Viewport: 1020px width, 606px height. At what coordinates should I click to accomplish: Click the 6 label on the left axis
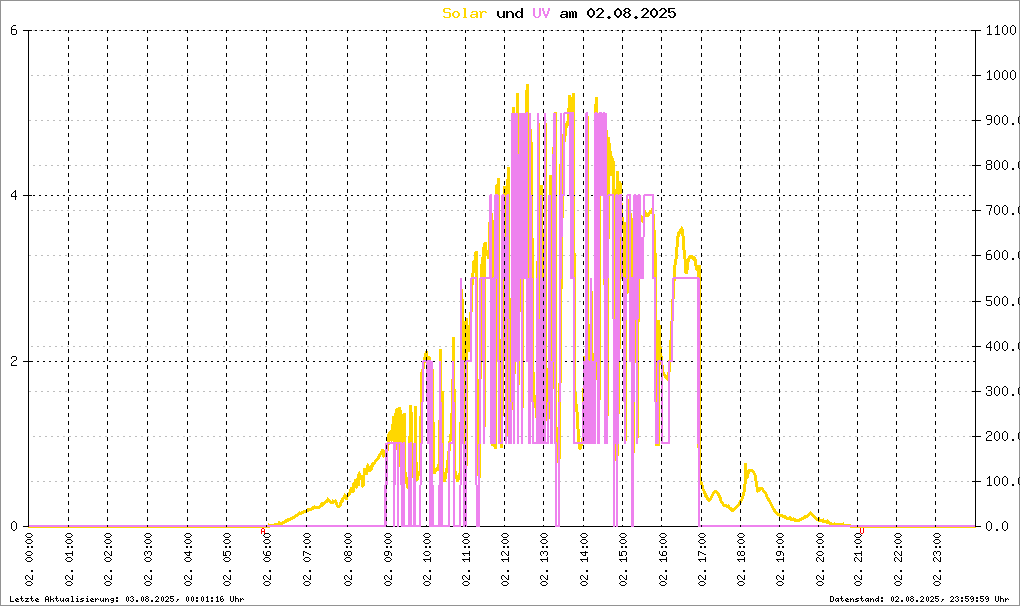point(14,30)
